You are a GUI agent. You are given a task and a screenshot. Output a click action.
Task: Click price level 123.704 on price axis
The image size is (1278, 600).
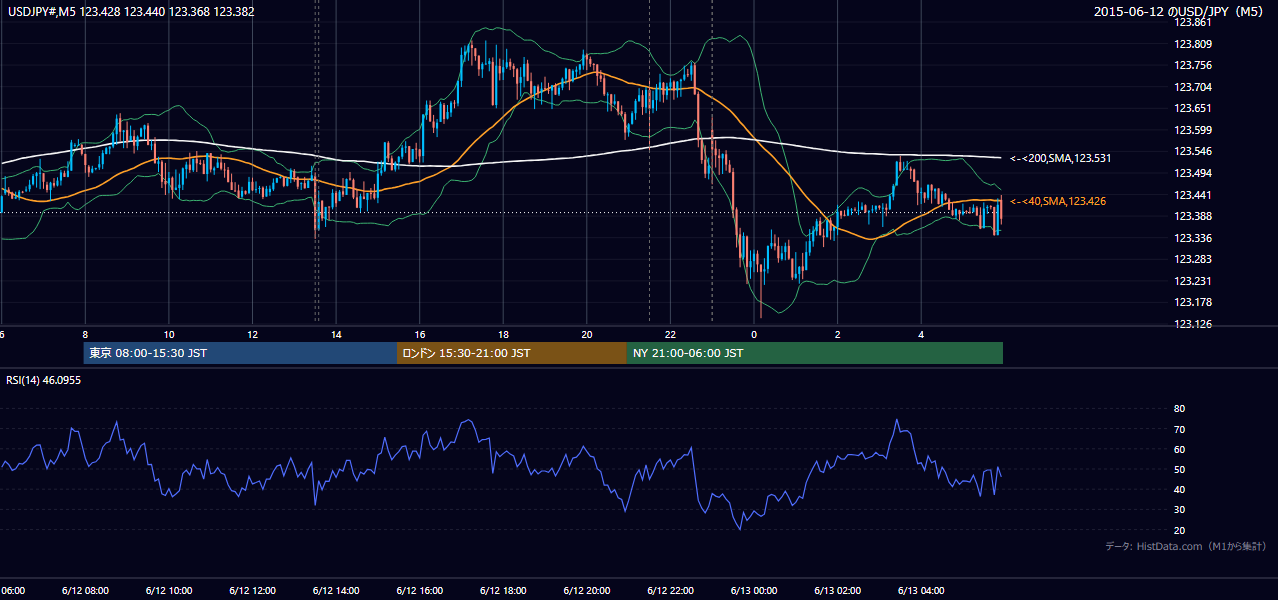point(1192,87)
